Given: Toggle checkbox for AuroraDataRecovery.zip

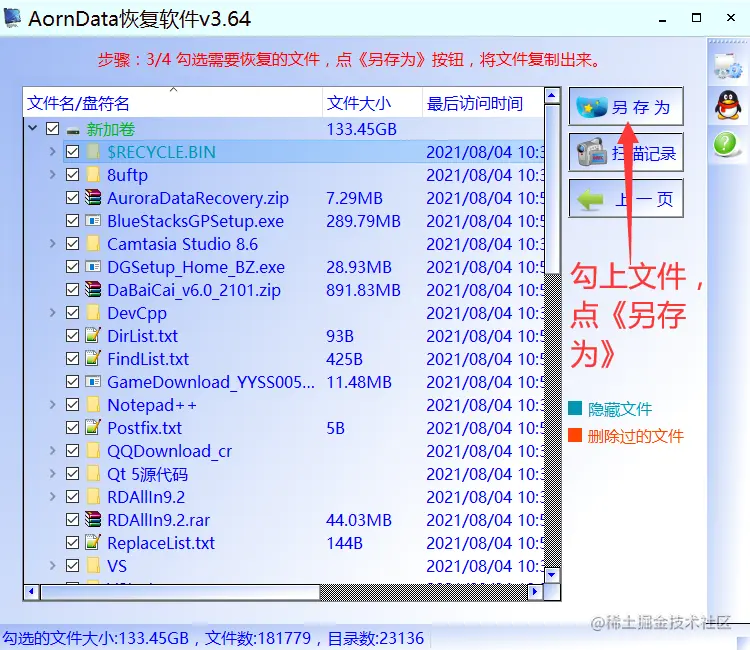Looking at the screenshot, I should pyautogui.click(x=73, y=198).
